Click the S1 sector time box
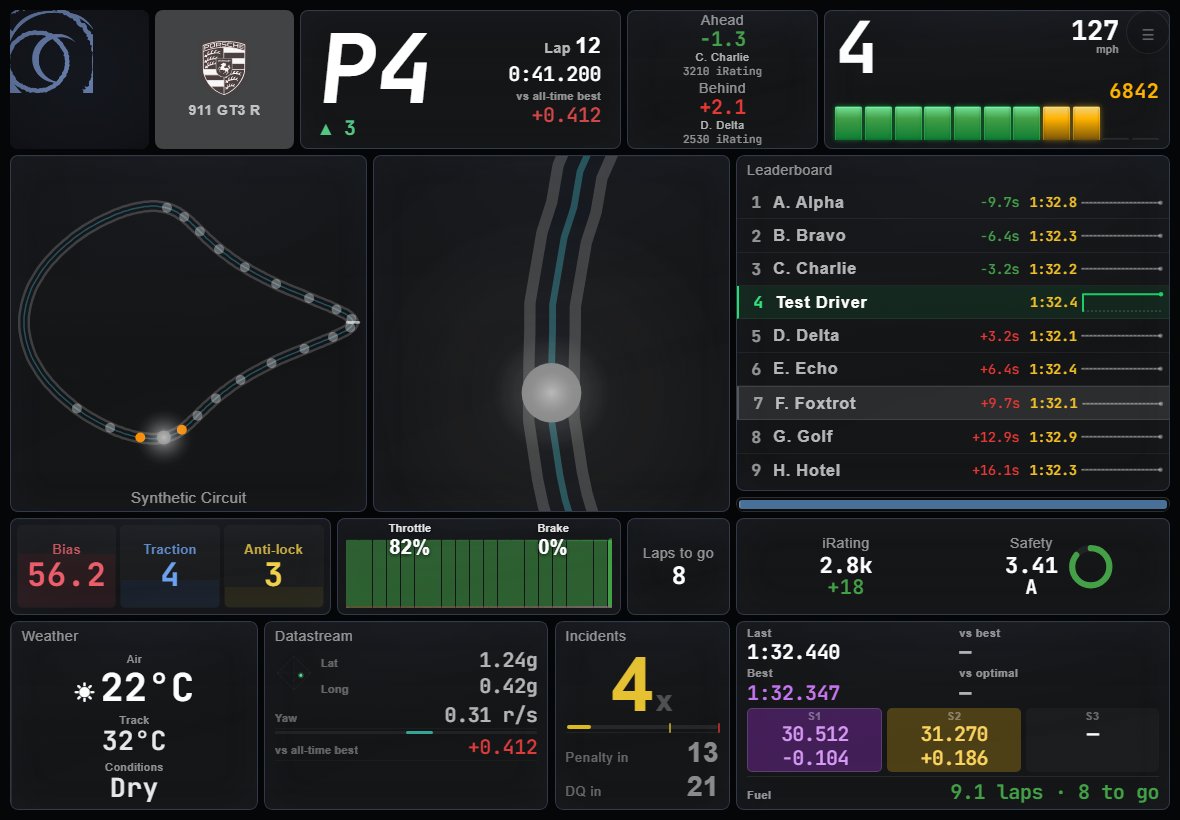The image size is (1180, 820). [814, 740]
